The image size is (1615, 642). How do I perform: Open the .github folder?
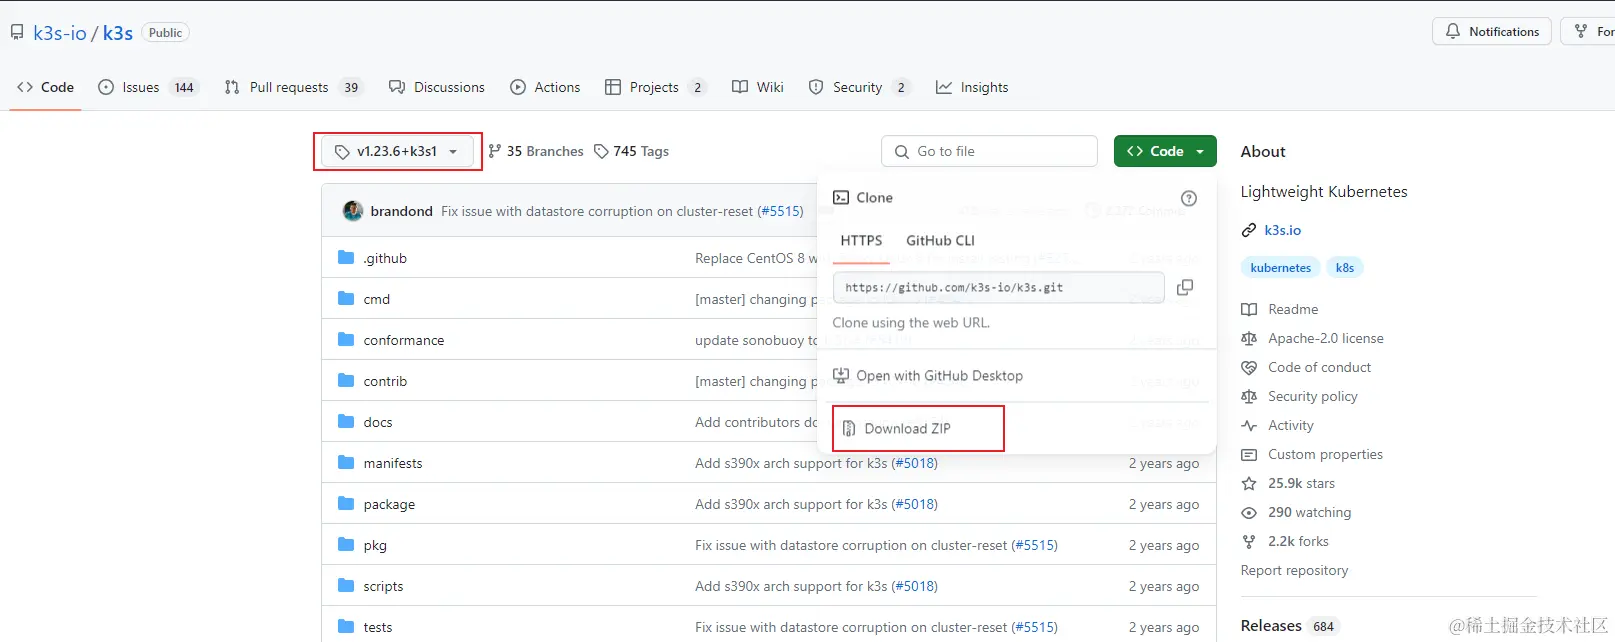(x=385, y=258)
